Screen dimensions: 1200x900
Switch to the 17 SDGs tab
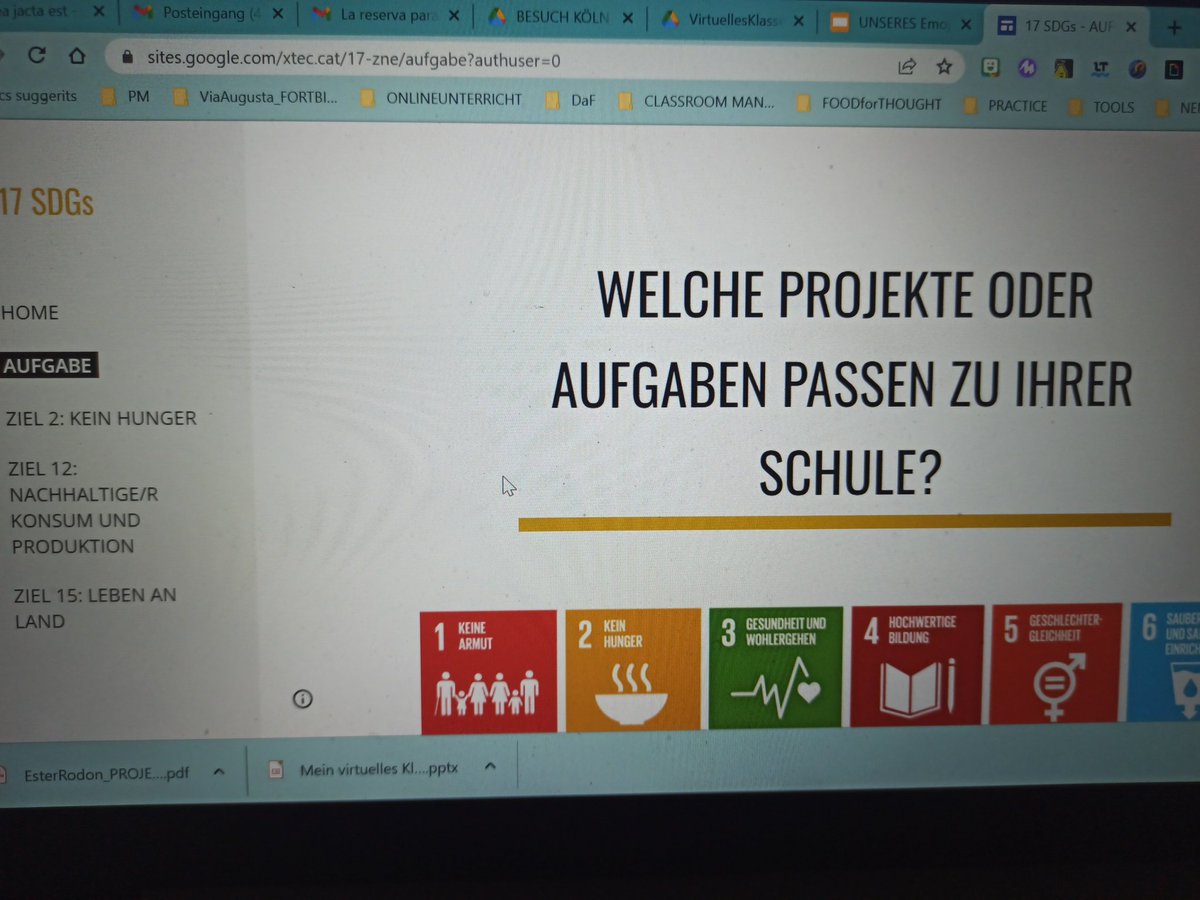[1065, 26]
